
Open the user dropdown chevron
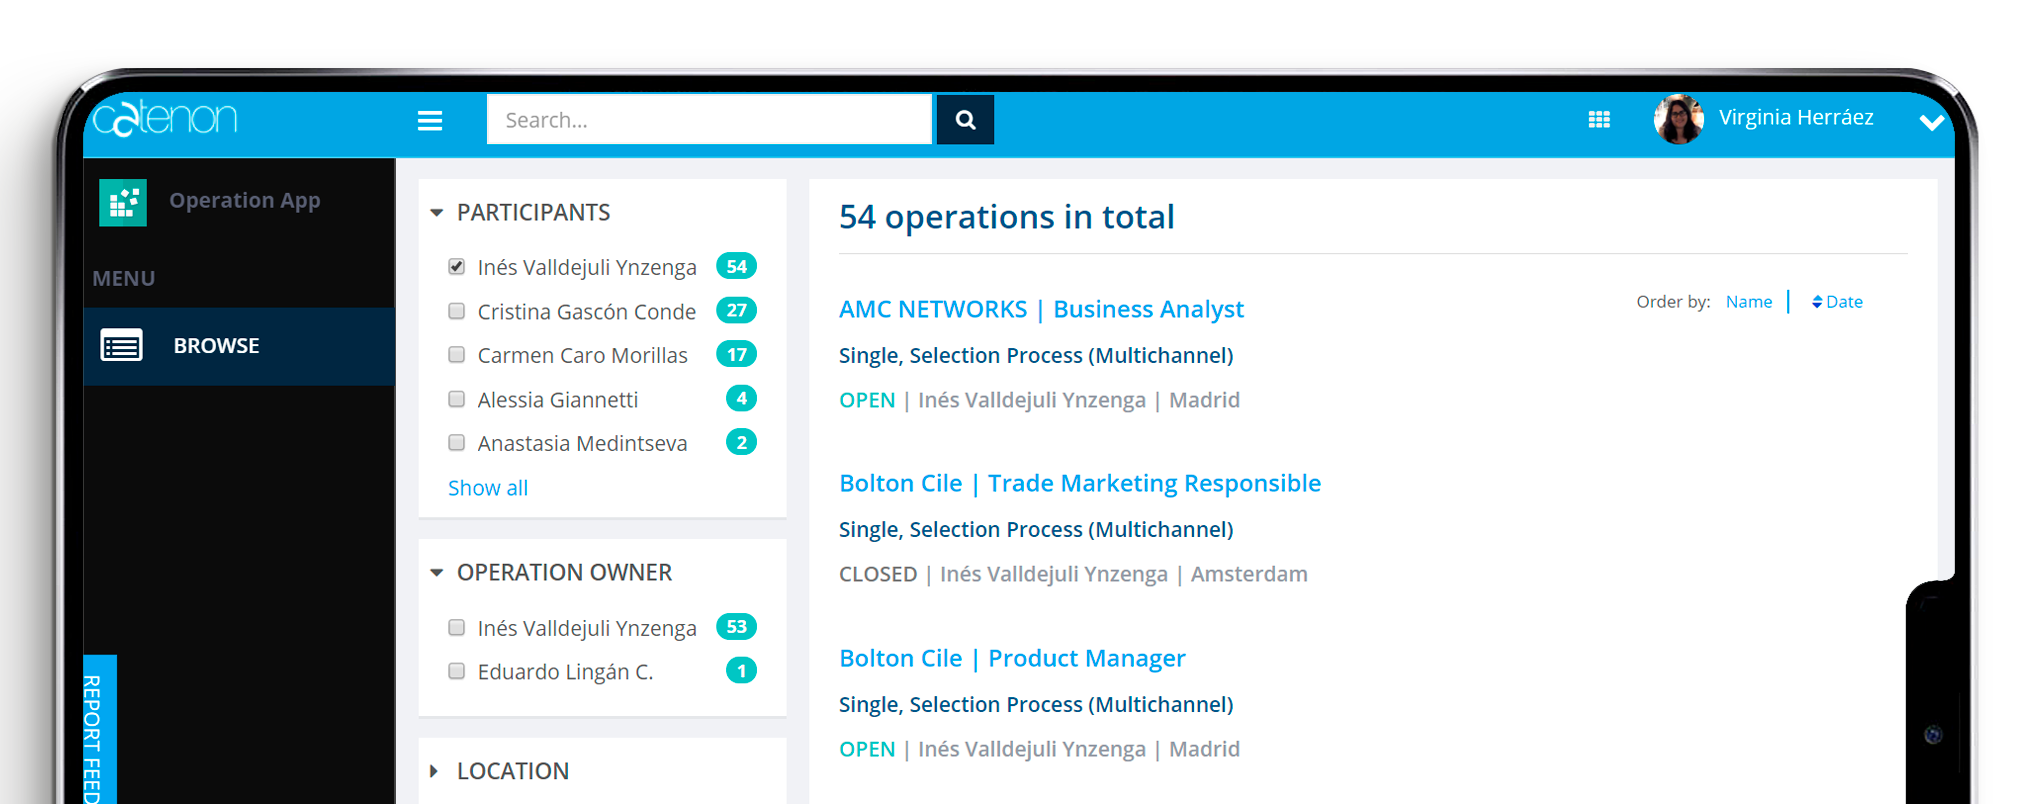(1932, 122)
